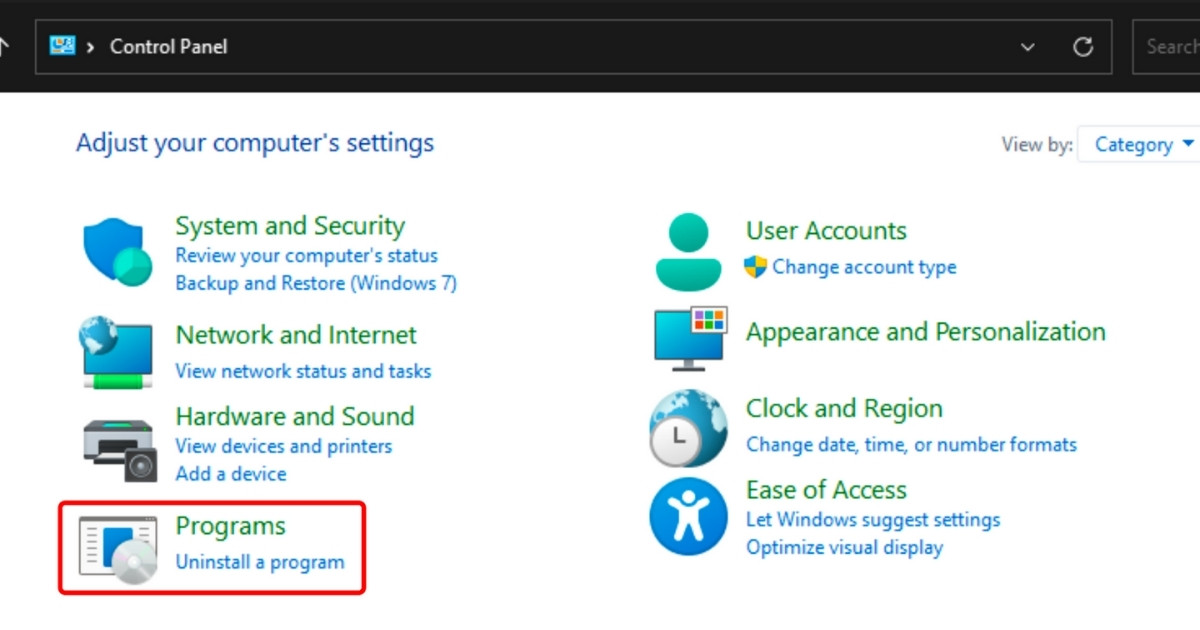Open Backup and Restore (Windows 7)

tap(316, 283)
